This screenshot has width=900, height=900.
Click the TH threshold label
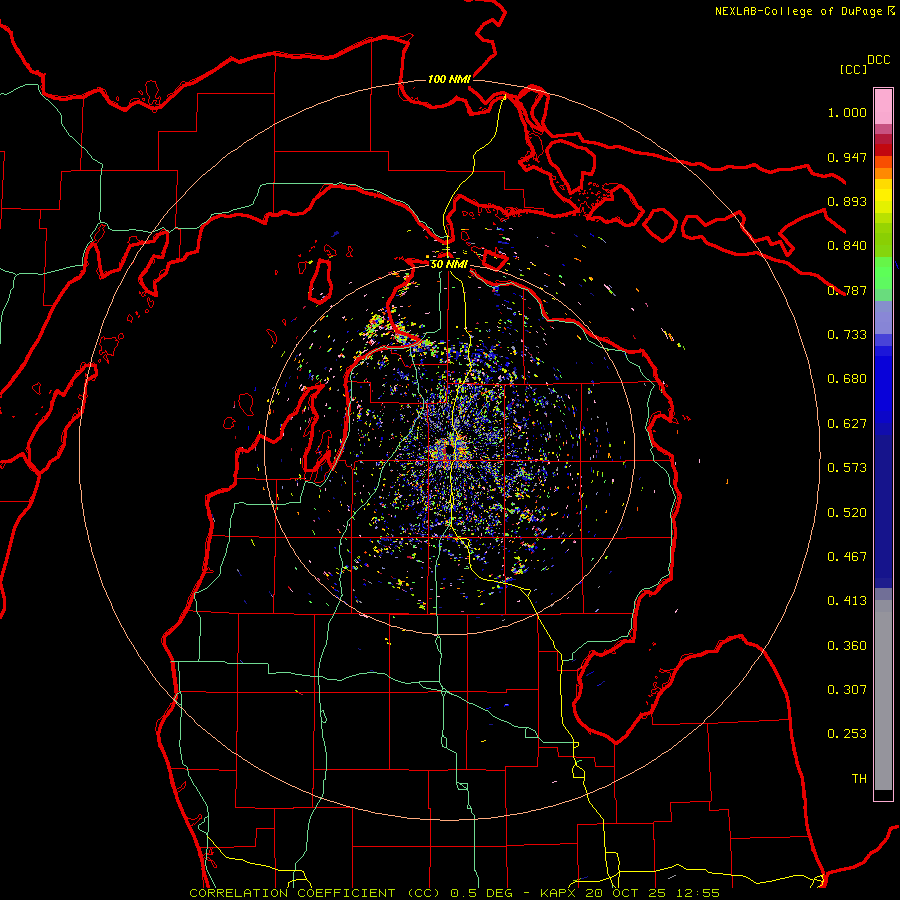coord(859,779)
